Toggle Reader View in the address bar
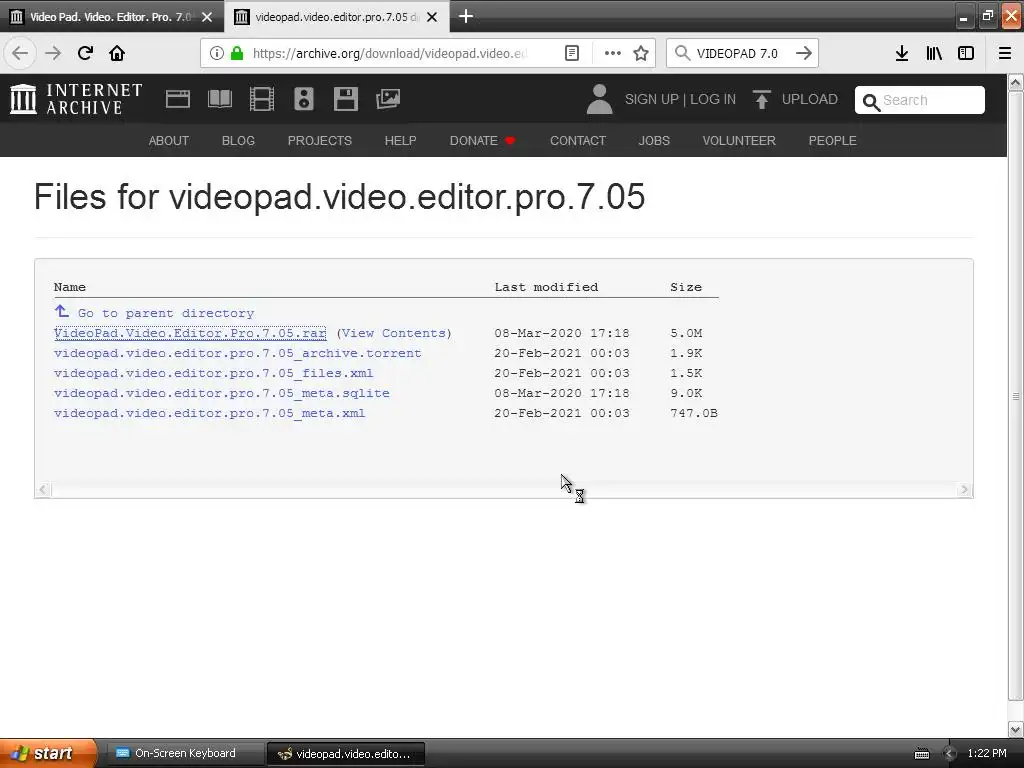The width and height of the screenshot is (1024, 768). point(571,53)
